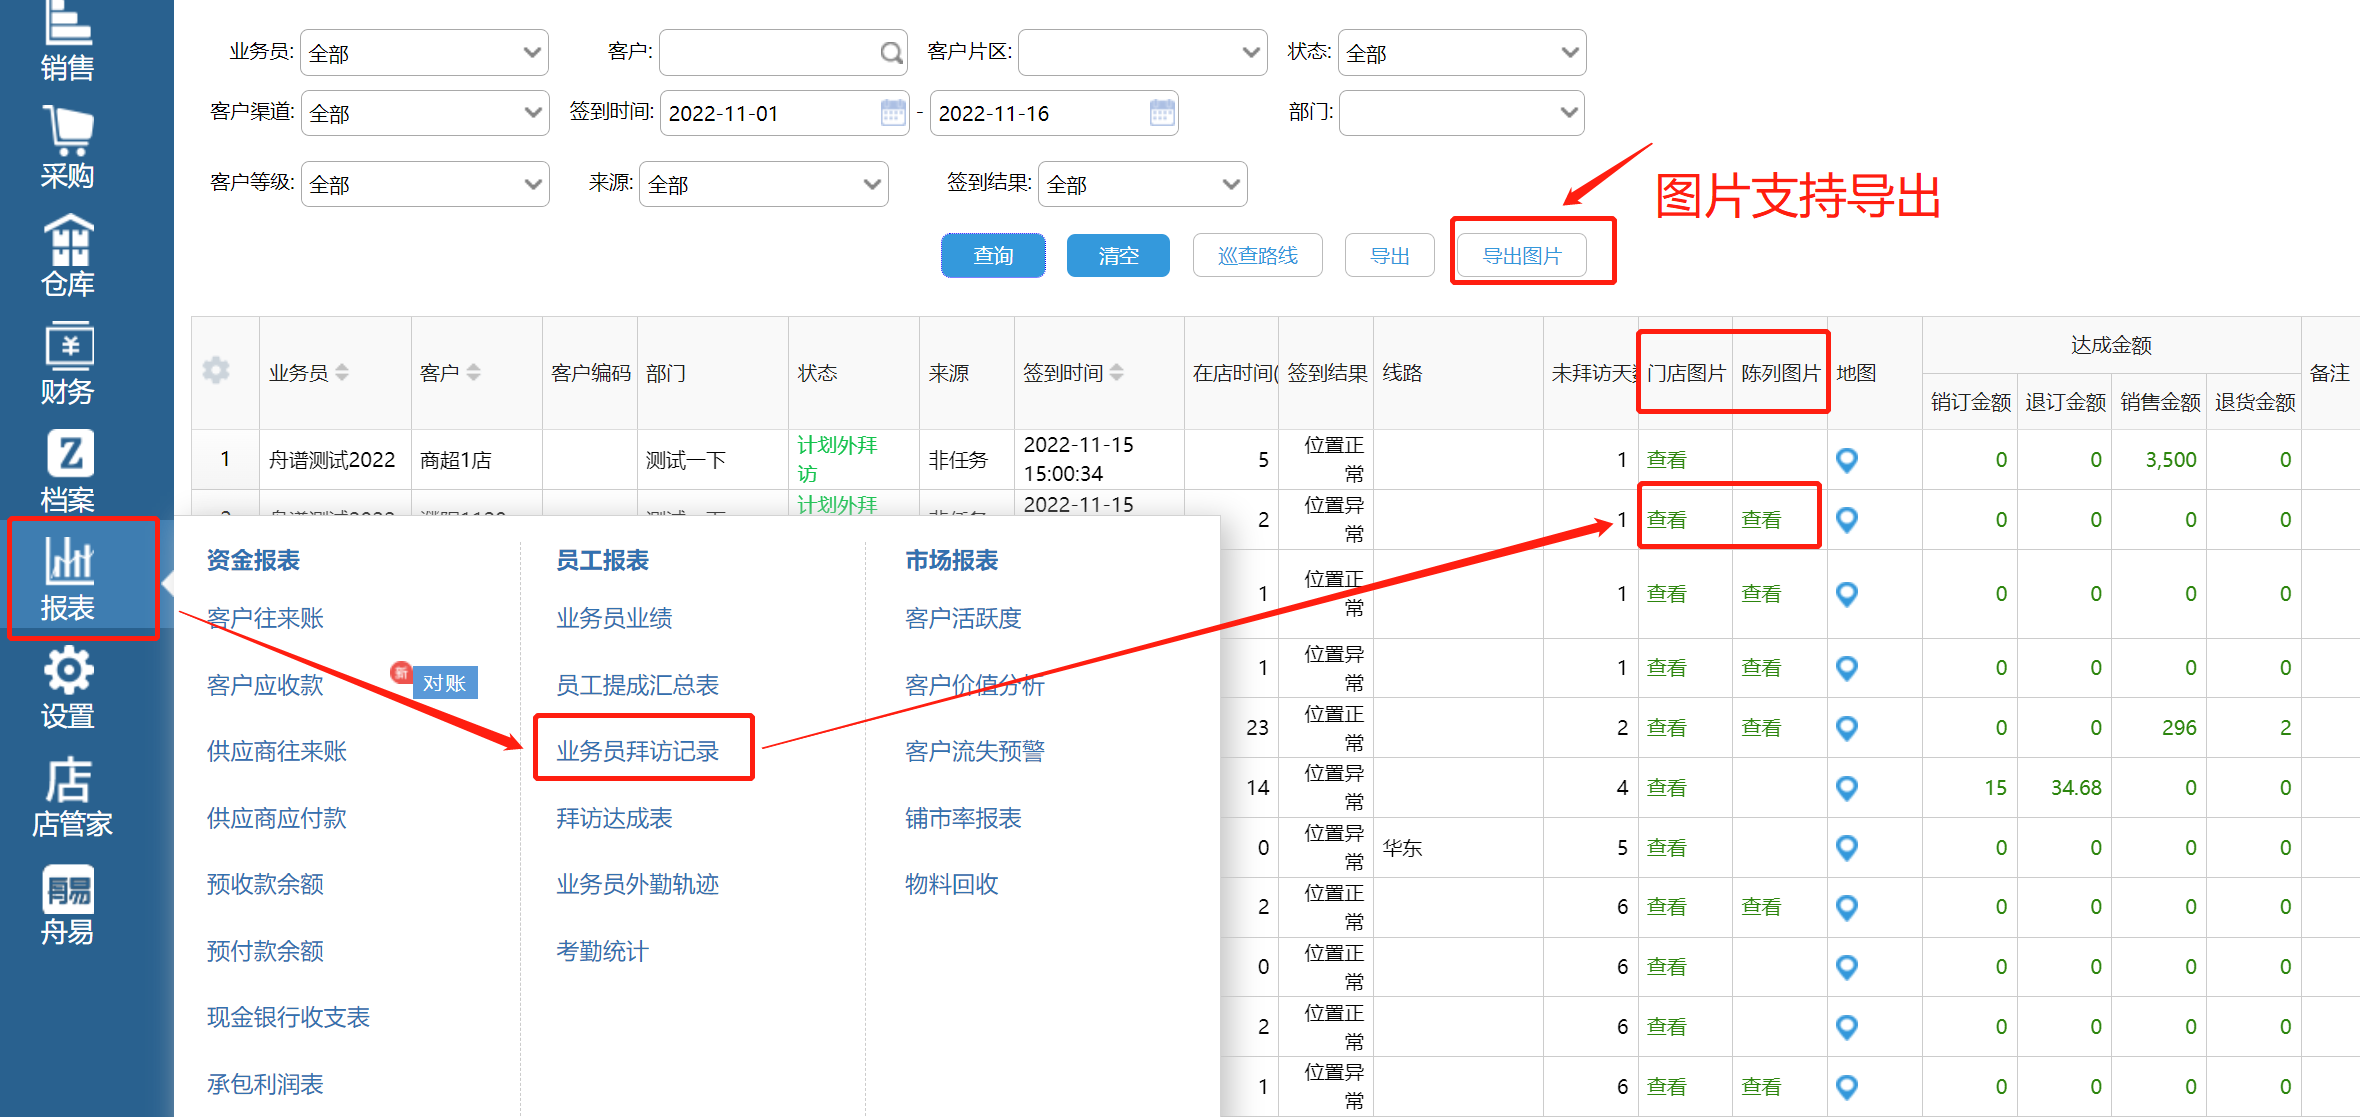2360x1117 pixels.
Task: Select 业务员外勤轨迹 report
Action: 637,884
